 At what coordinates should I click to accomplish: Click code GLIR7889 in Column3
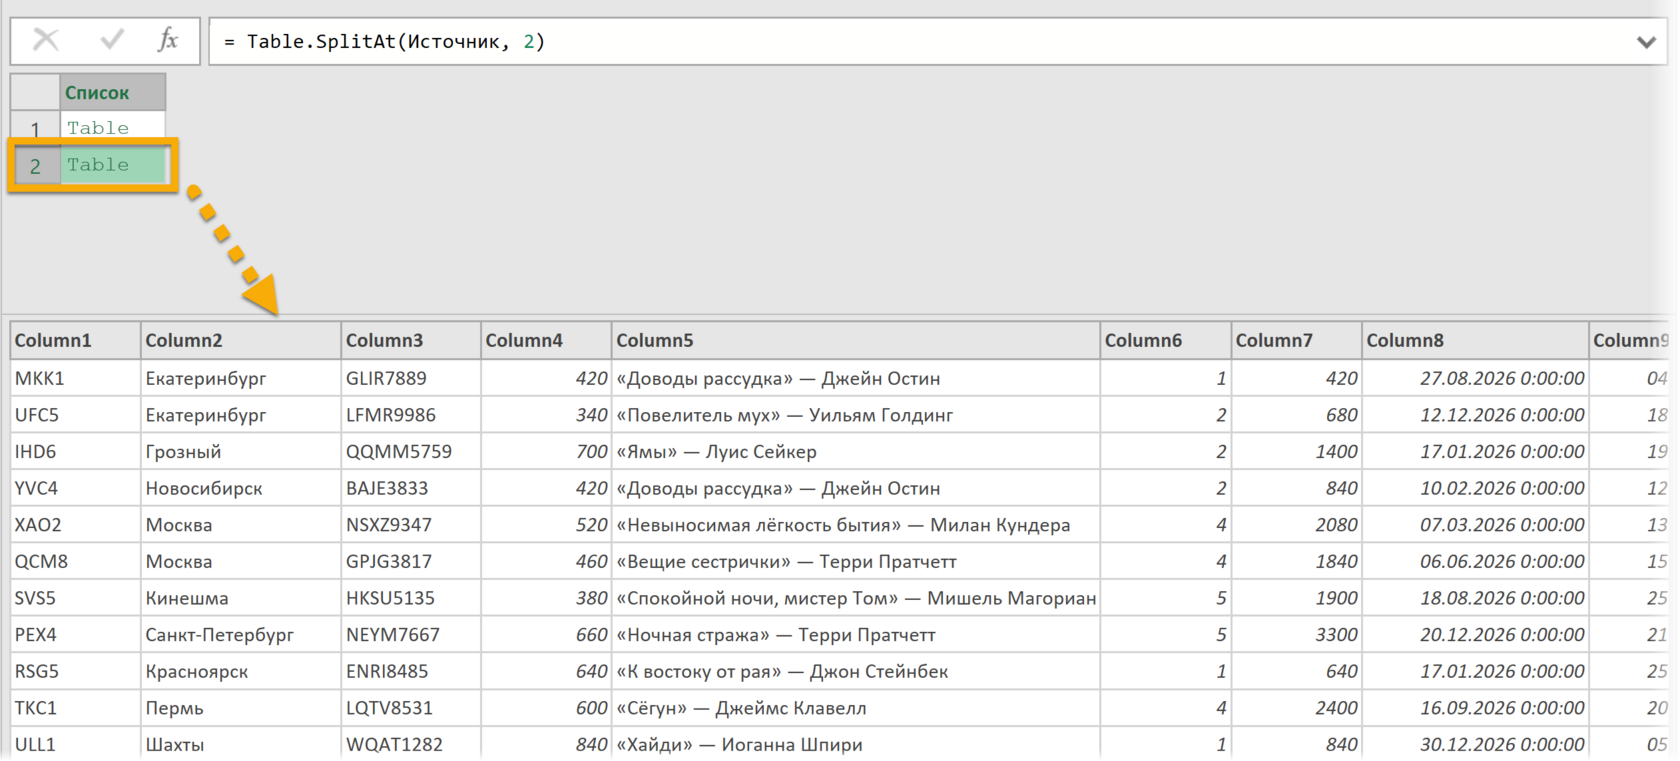point(411,378)
